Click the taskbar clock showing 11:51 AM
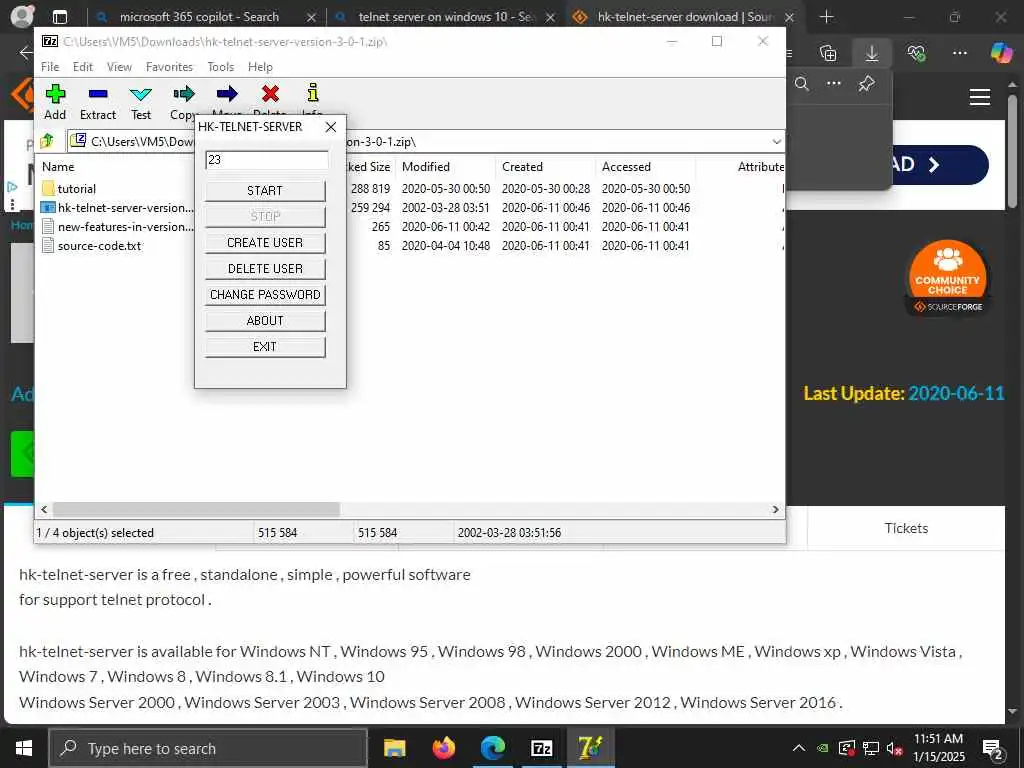The width and height of the screenshot is (1024, 768). (x=938, y=748)
